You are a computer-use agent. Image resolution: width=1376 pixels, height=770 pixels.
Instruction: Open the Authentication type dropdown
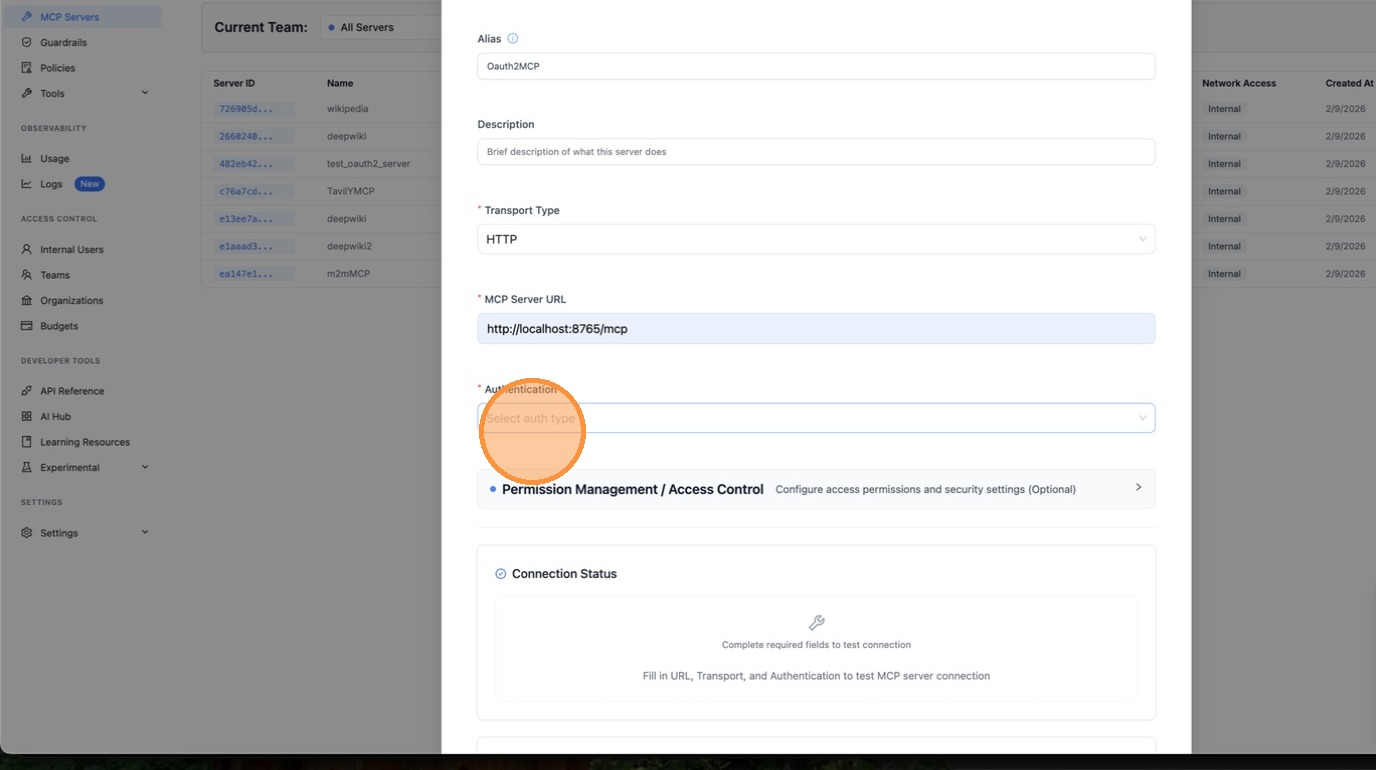click(x=816, y=418)
